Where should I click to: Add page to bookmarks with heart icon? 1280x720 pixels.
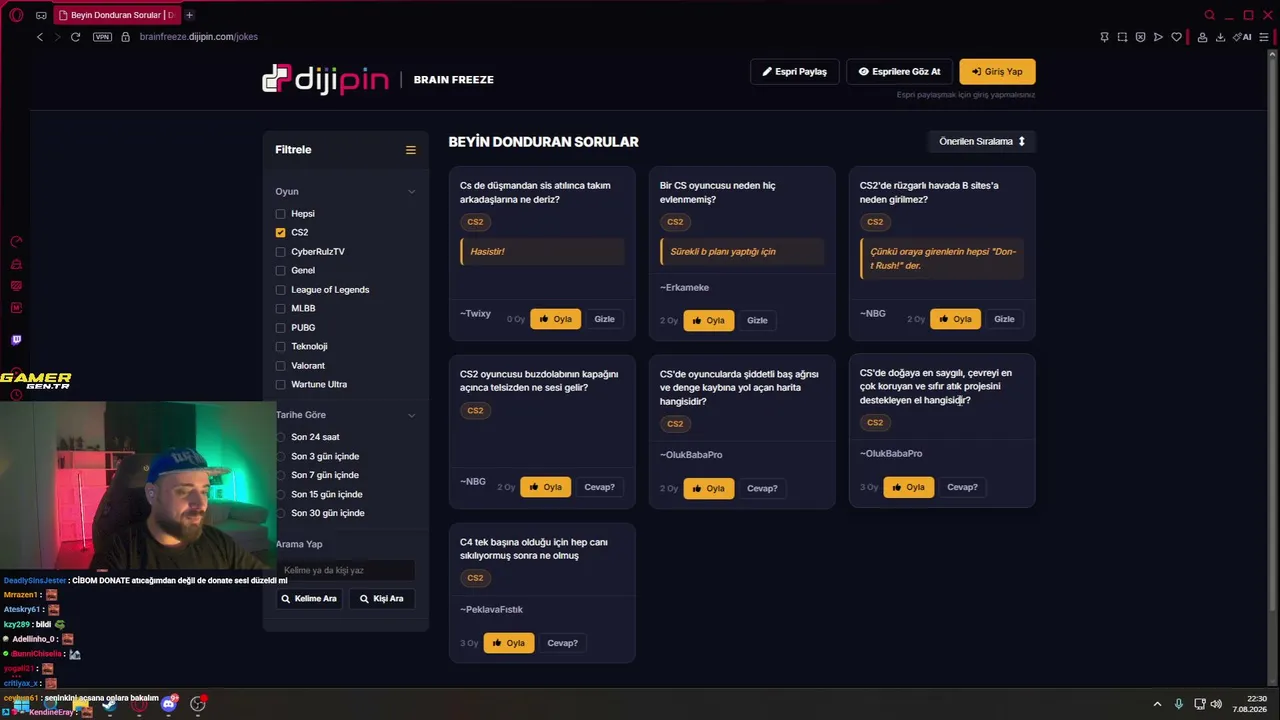pos(1176,37)
